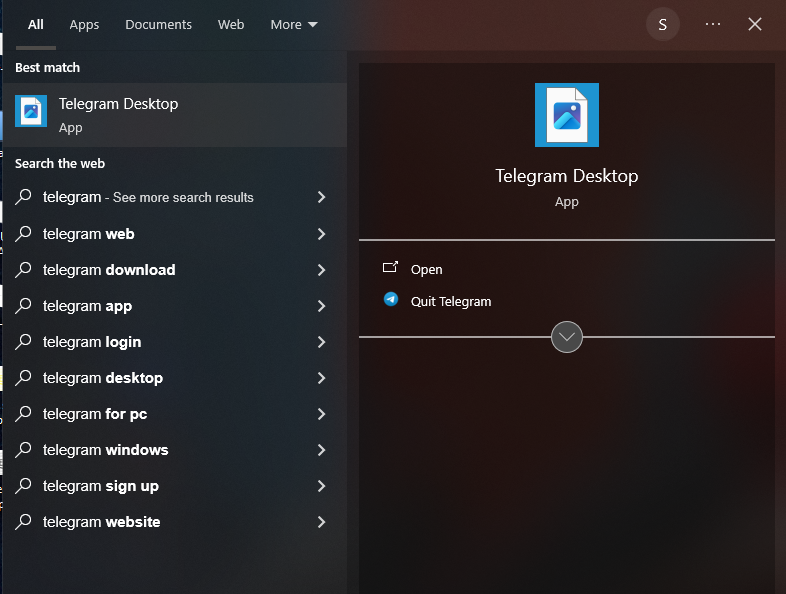Click search icon beside telegram sign up

[23, 486]
